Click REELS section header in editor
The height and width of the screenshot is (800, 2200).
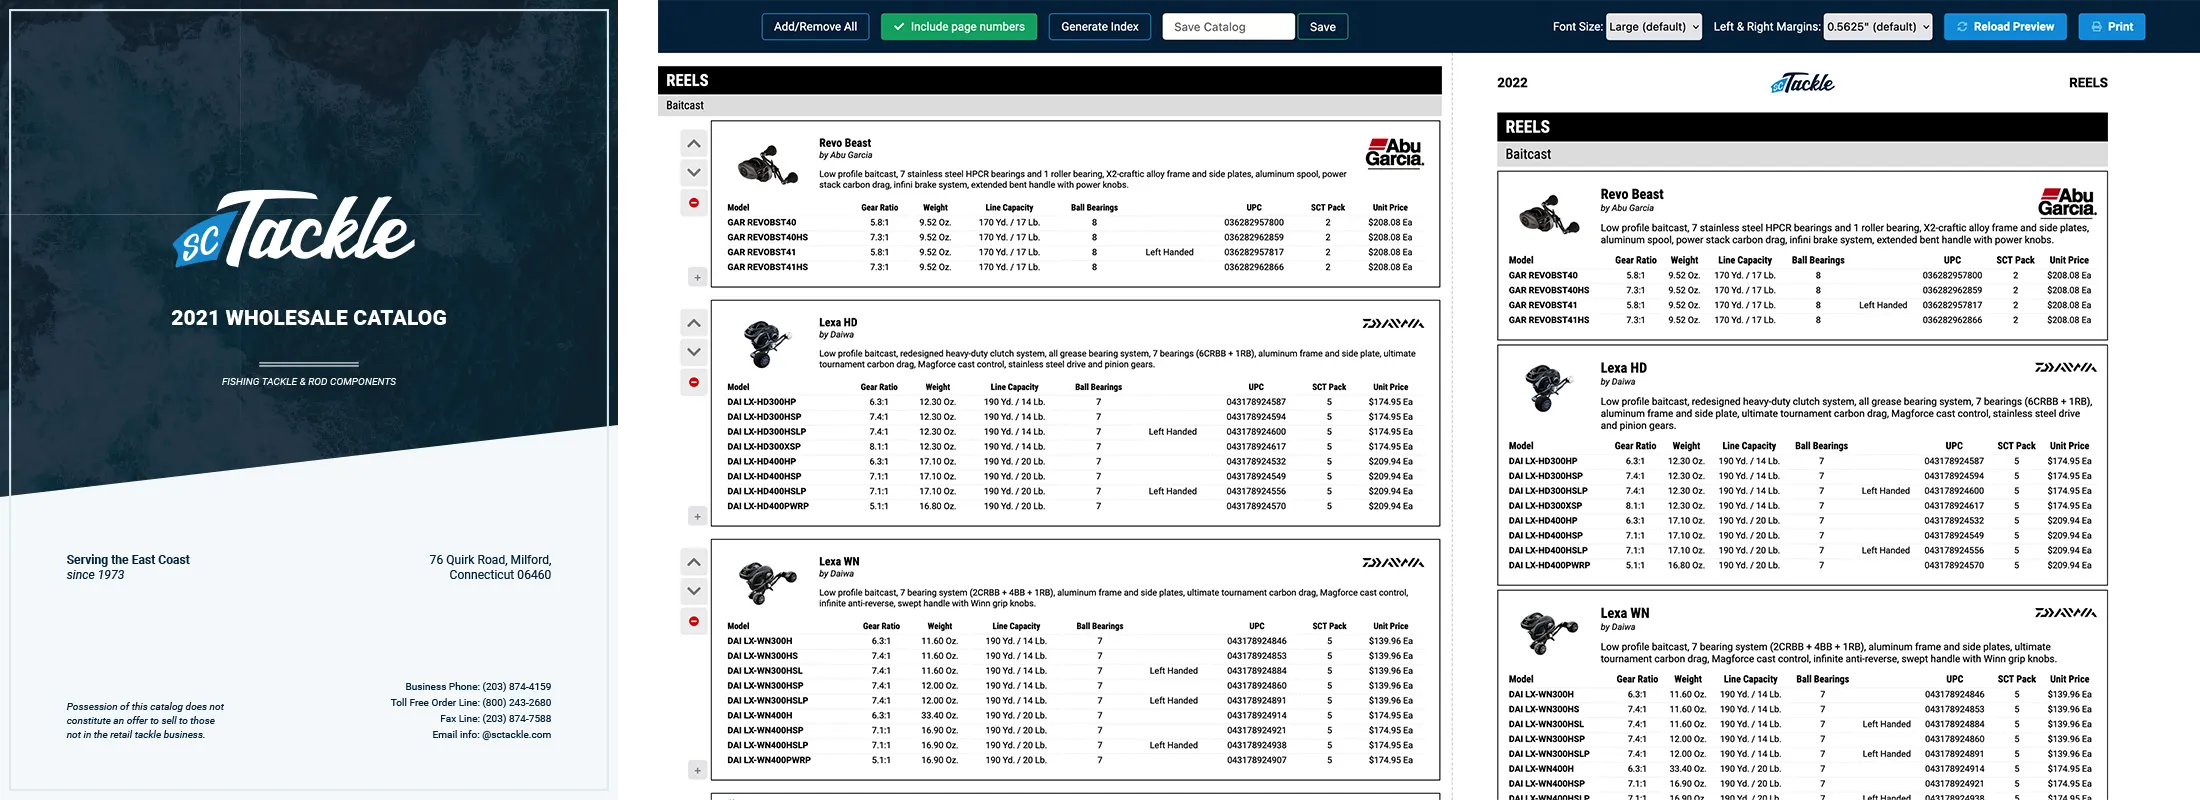[x=1049, y=80]
